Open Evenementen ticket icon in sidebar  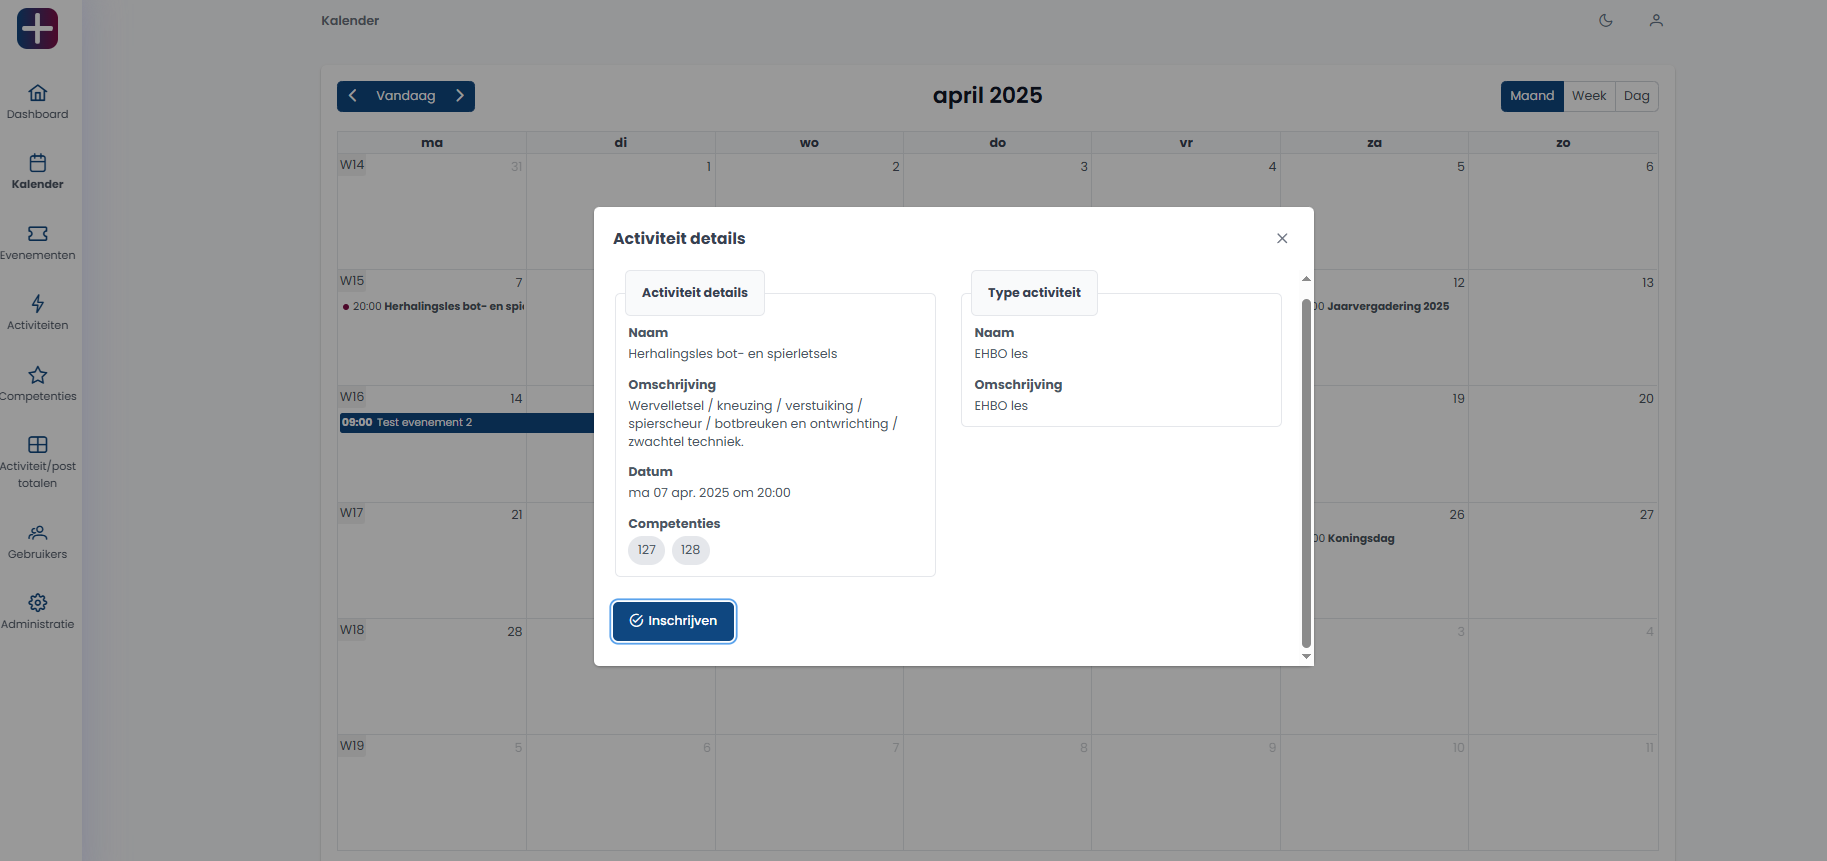coord(37,234)
